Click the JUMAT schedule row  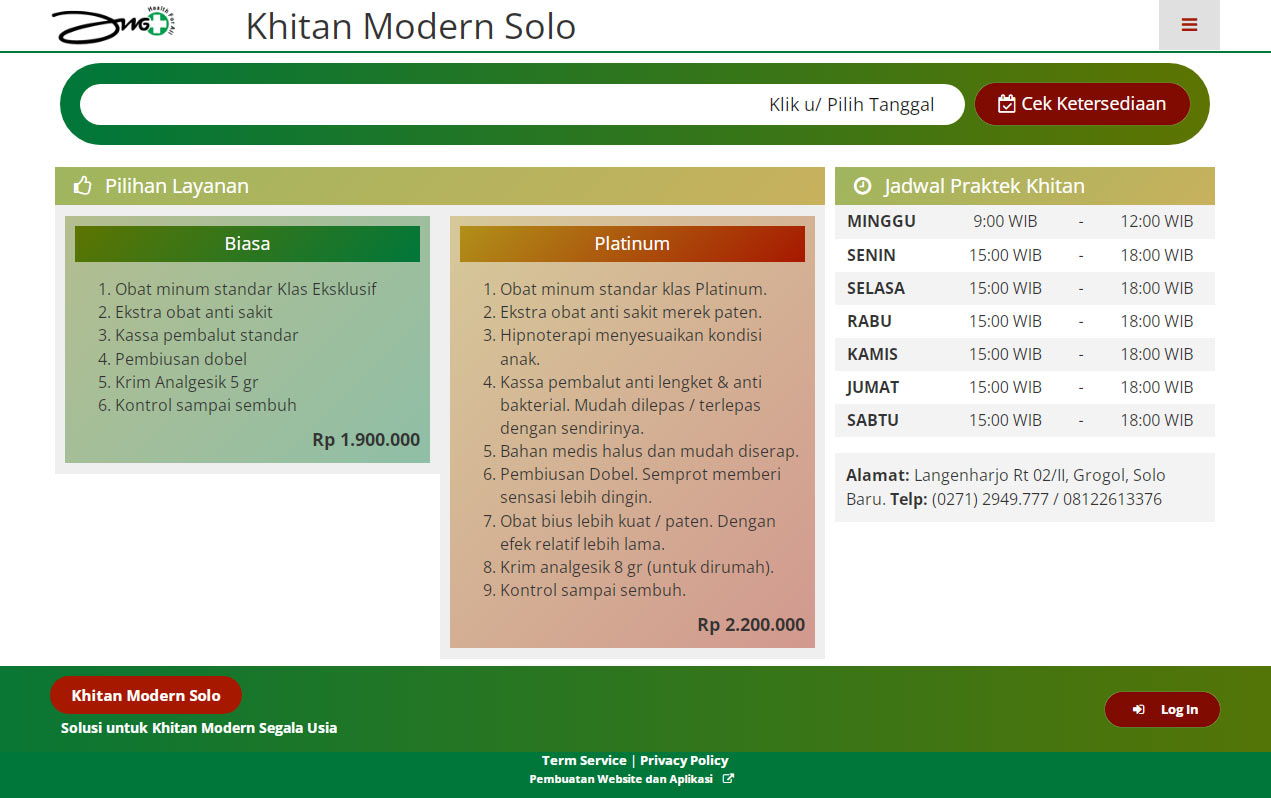click(1025, 387)
